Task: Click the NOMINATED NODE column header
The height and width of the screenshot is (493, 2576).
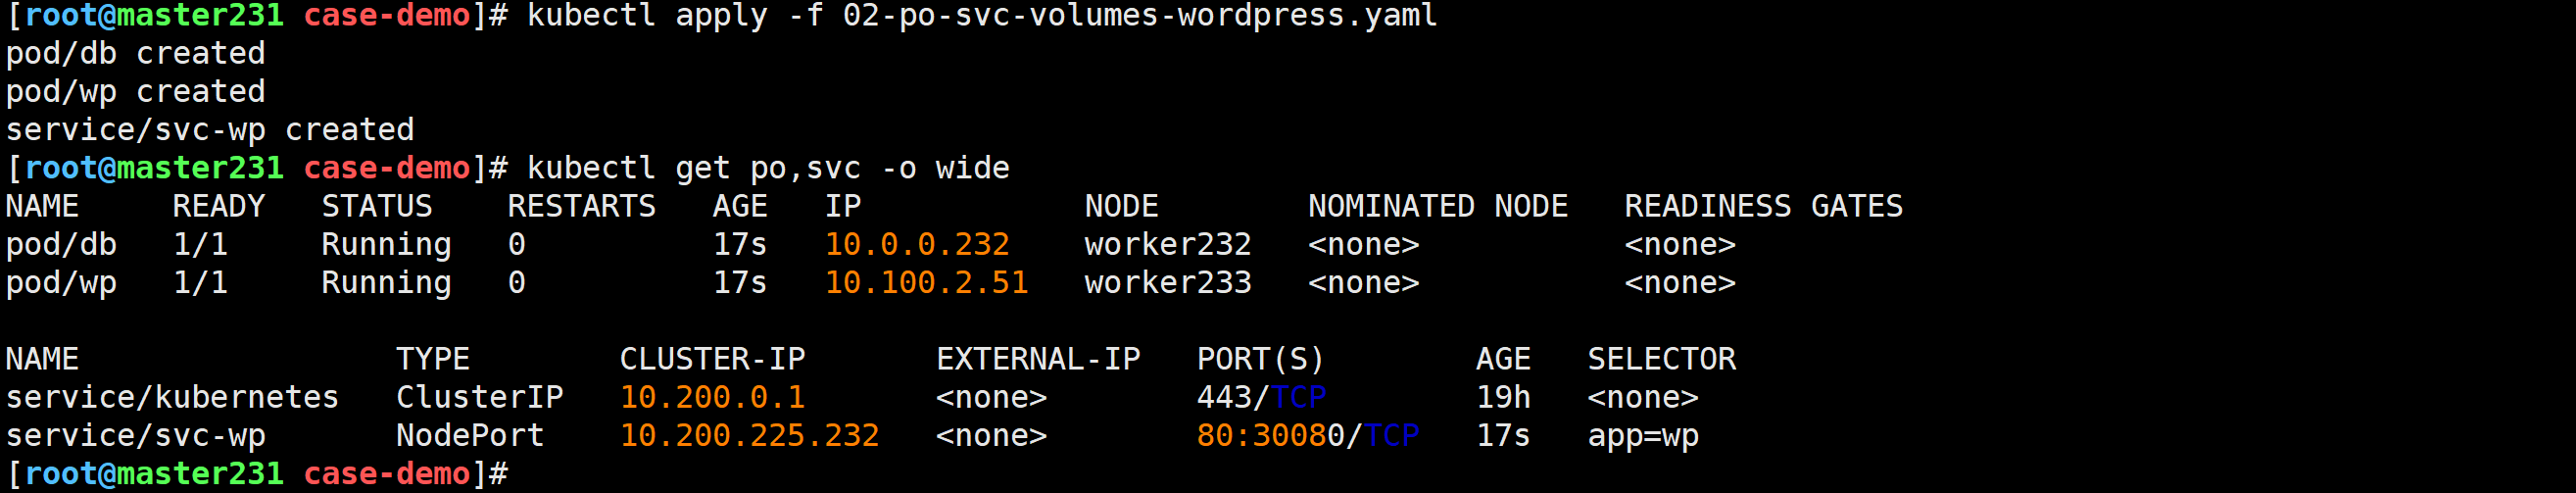Action: 1437,206
